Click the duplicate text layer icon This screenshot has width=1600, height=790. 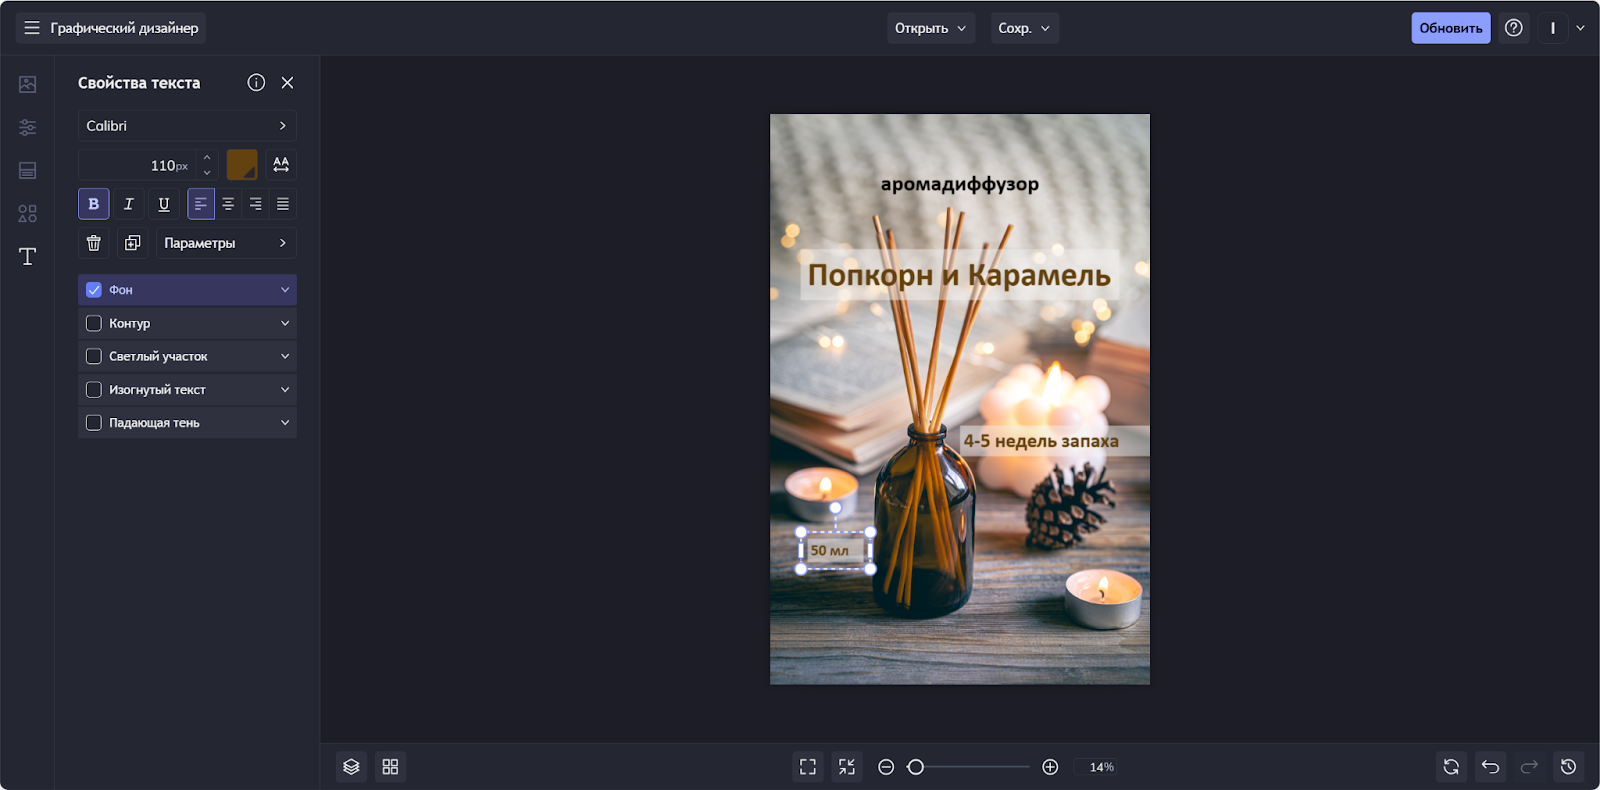click(132, 243)
